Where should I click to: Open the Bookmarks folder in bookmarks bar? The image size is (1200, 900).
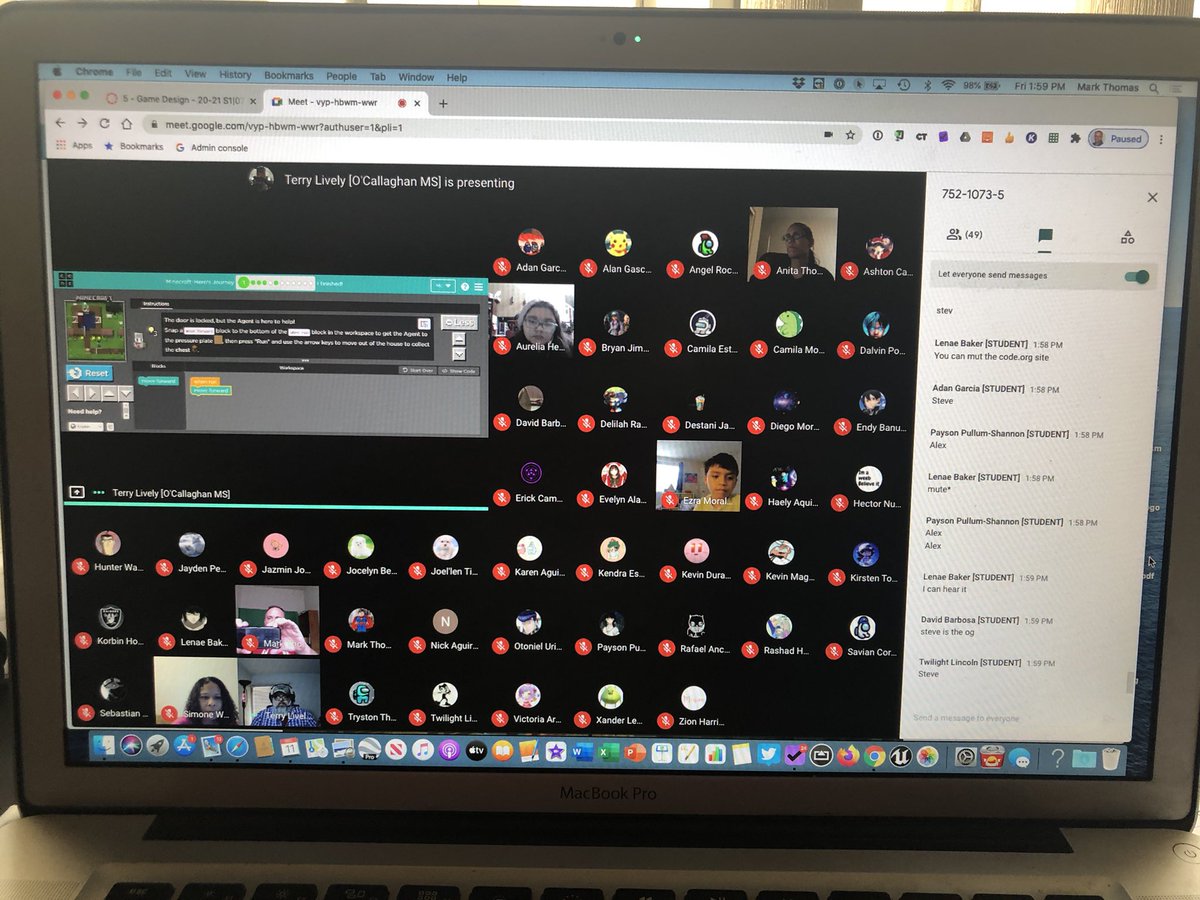(x=134, y=146)
